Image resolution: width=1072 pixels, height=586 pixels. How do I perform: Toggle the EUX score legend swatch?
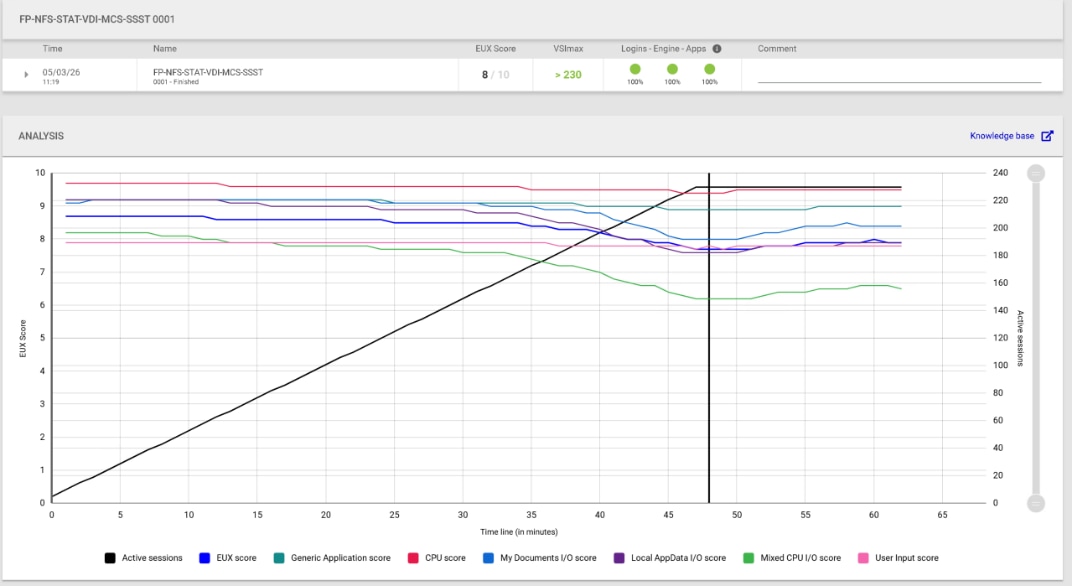(204, 558)
